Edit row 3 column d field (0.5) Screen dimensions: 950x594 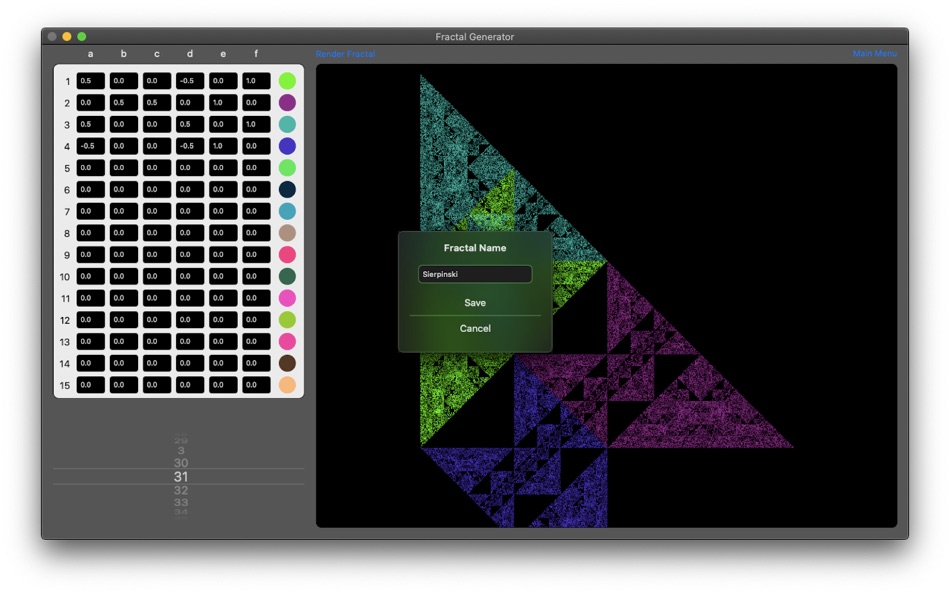point(190,124)
